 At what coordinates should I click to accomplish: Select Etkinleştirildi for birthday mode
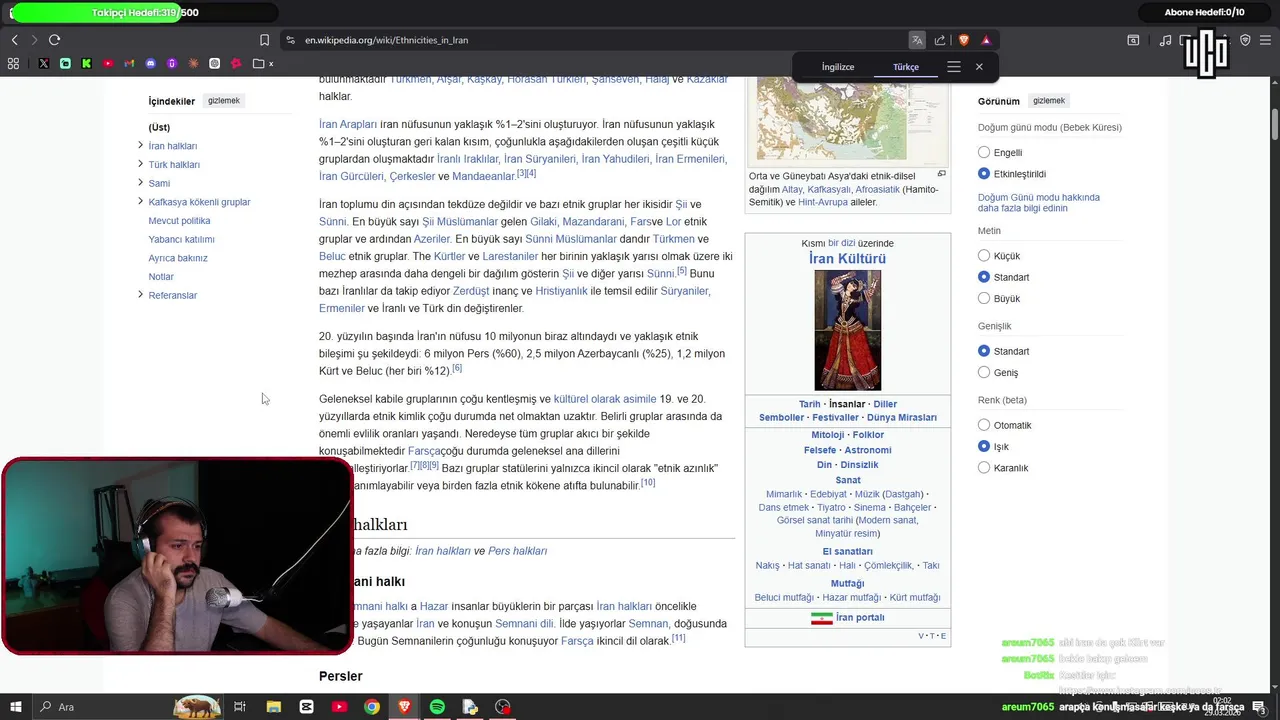pos(984,174)
